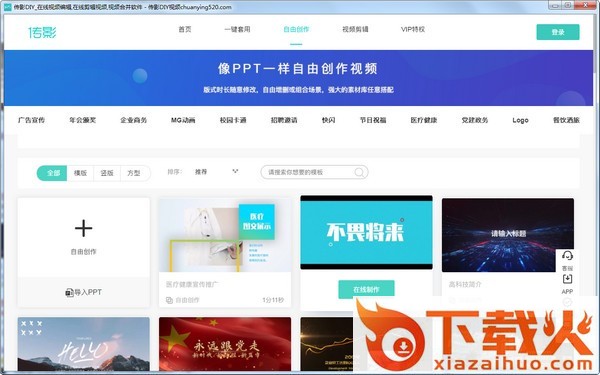Choose the MG动画 category
The width and height of the screenshot is (600, 375).
[x=183, y=120]
